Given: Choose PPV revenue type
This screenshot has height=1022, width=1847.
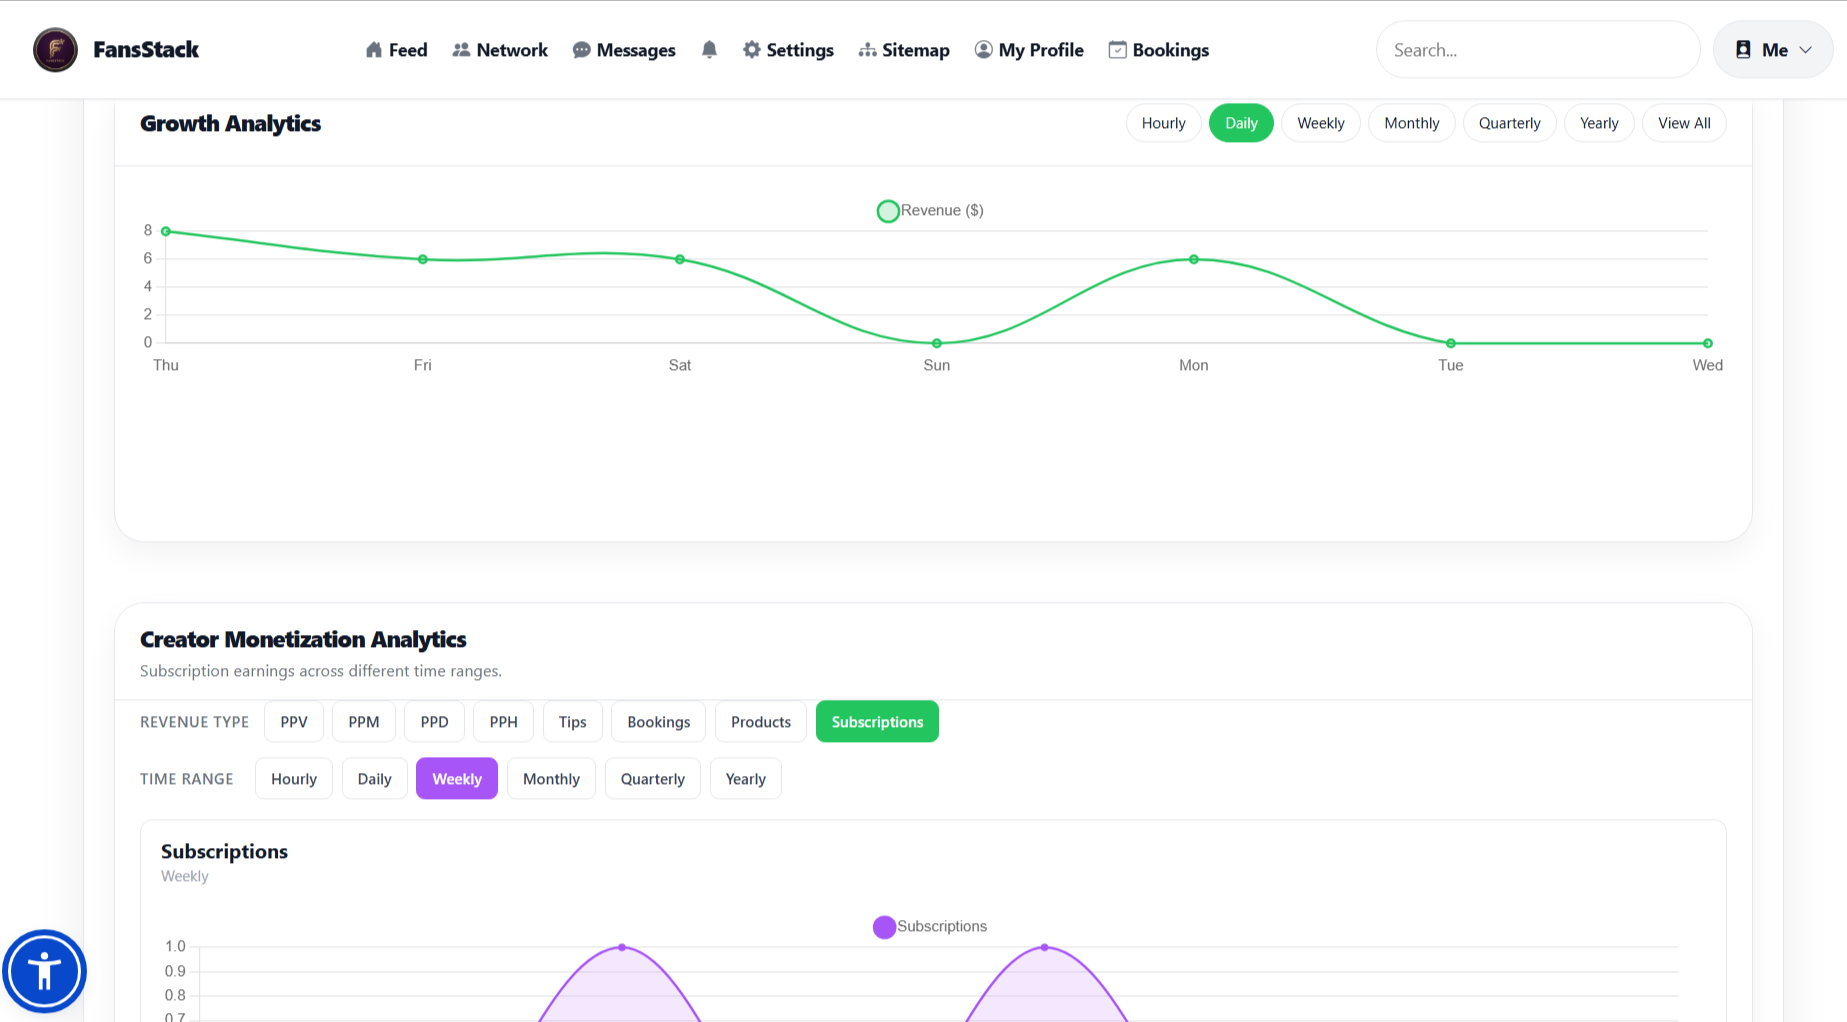Looking at the screenshot, I should [x=294, y=722].
